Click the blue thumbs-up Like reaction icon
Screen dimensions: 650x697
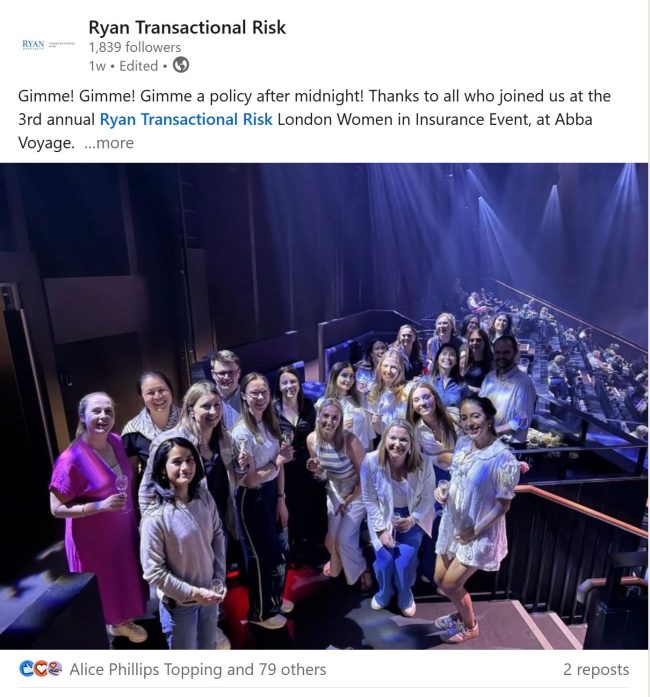tap(27, 669)
